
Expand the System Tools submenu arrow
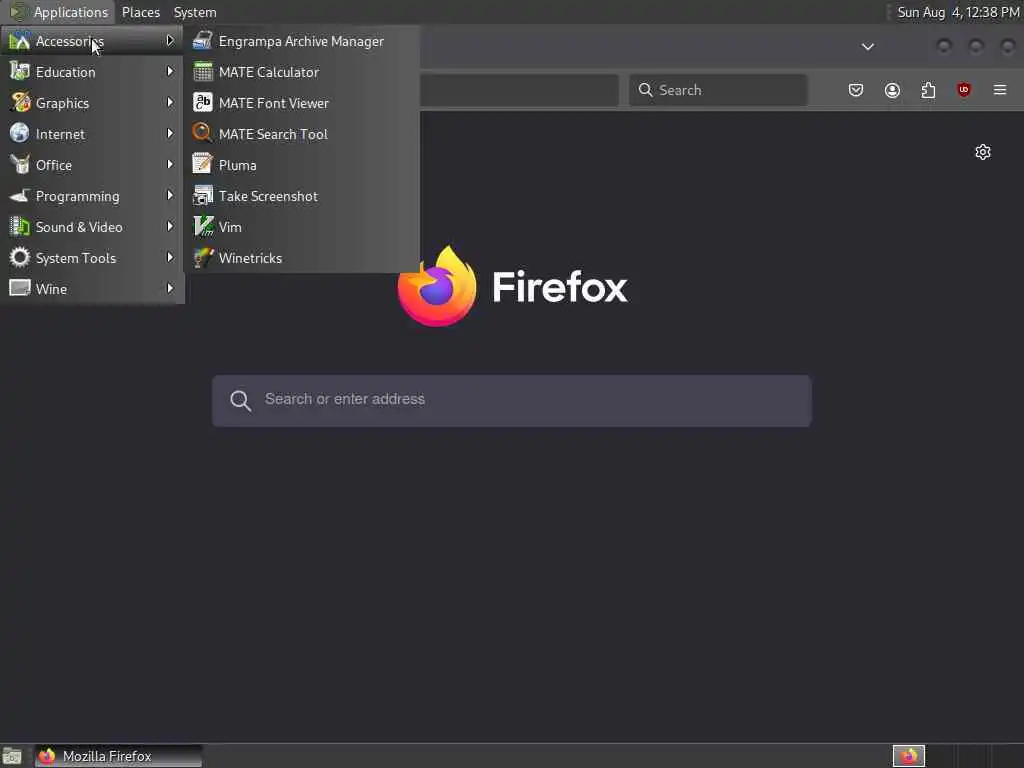[x=170, y=257]
